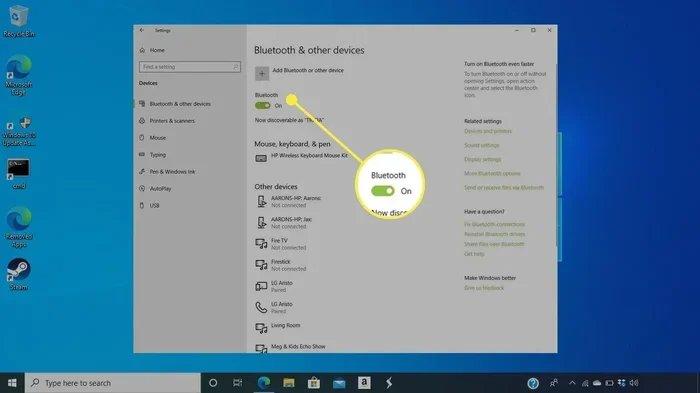Open the Removed Apps desktop icon
This screenshot has height=393, width=700.
pos(19,227)
